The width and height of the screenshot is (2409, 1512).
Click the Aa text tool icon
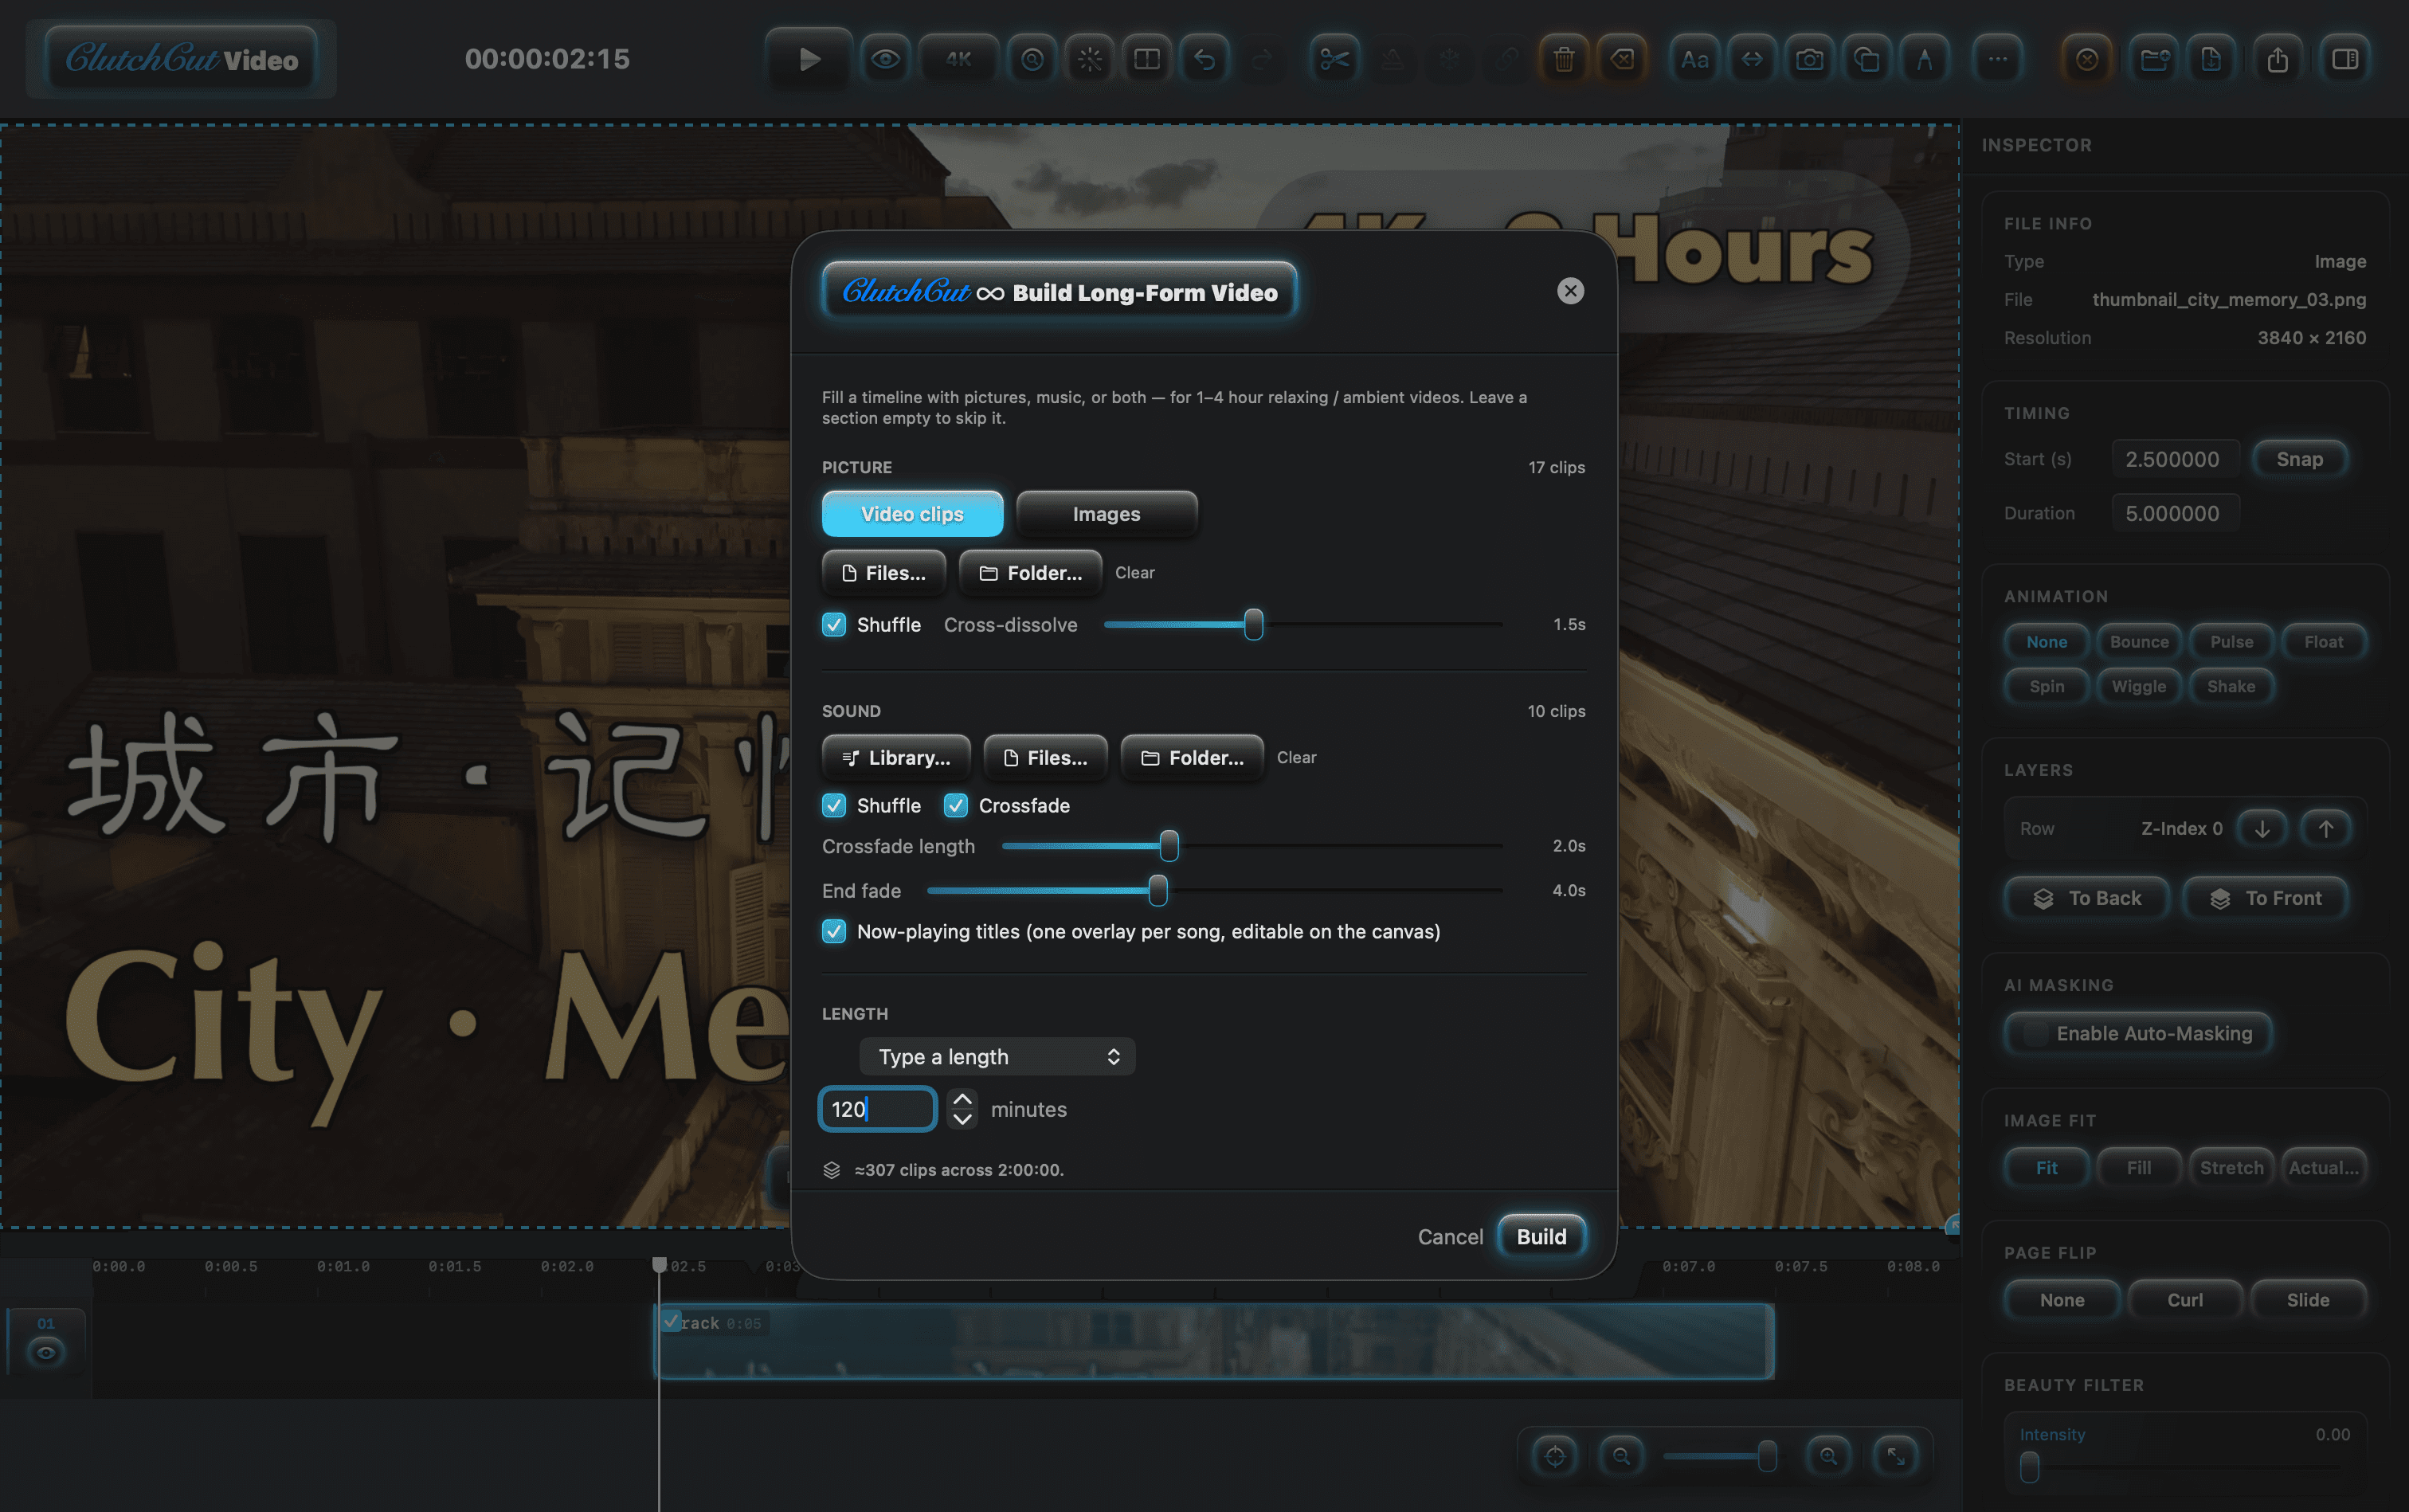(x=1694, y=59)
